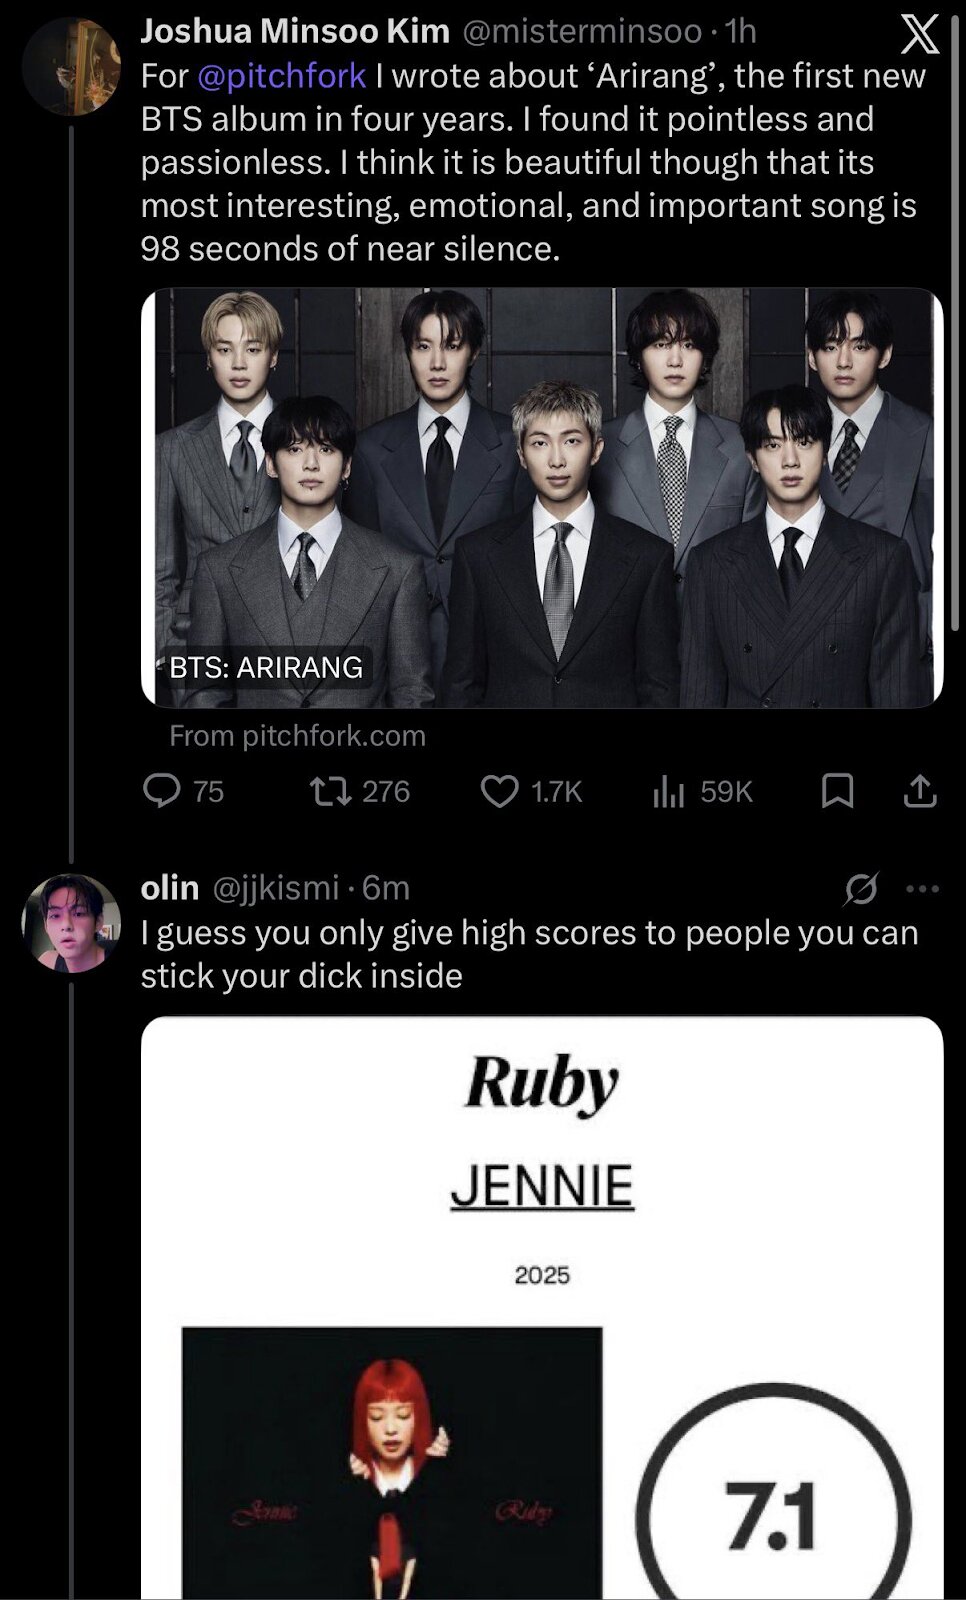
Task: Like Joshua Minsoo Kim's tweet
Action: [531, 792]
